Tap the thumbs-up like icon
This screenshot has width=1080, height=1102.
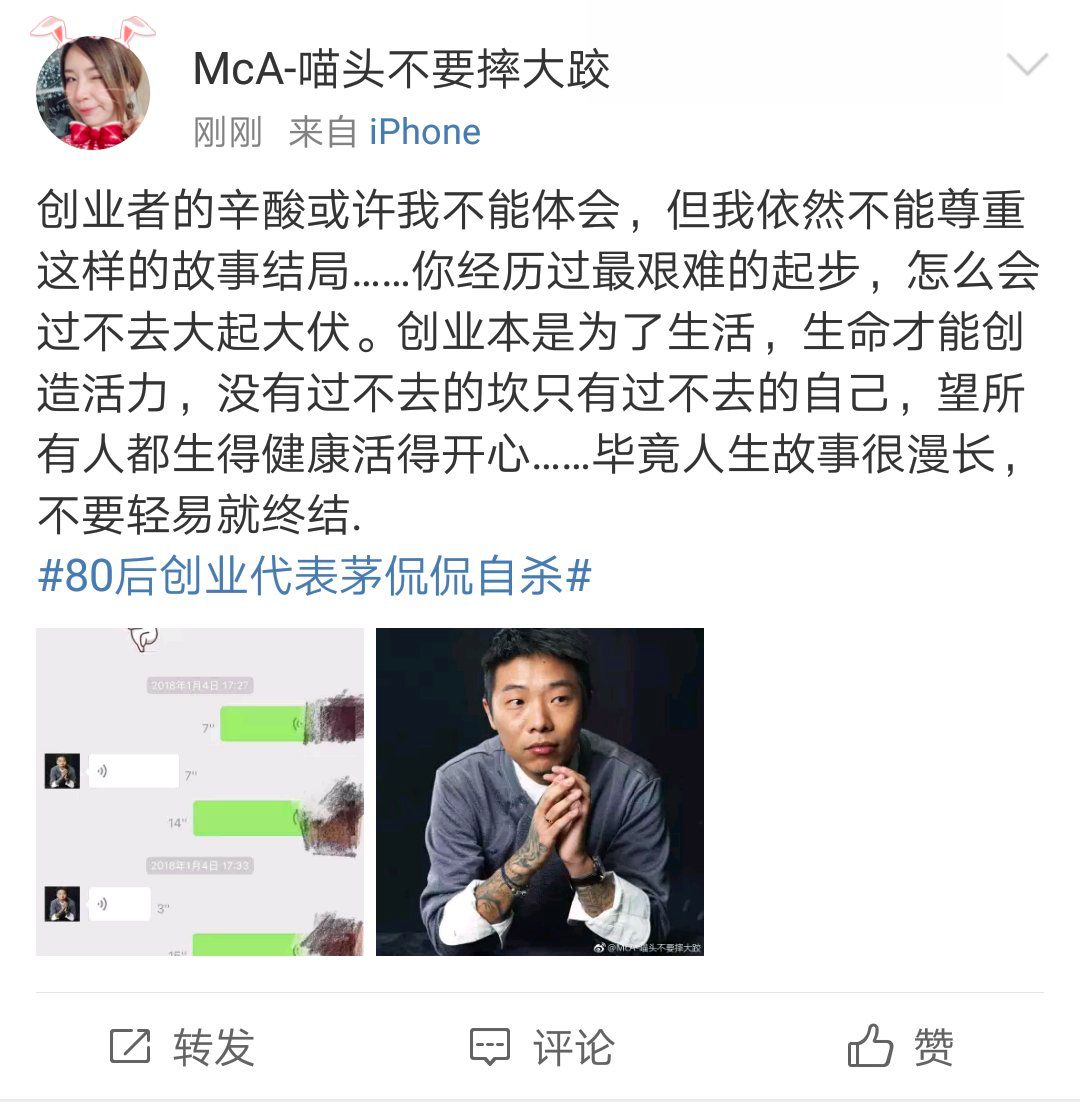point(870,1045)
